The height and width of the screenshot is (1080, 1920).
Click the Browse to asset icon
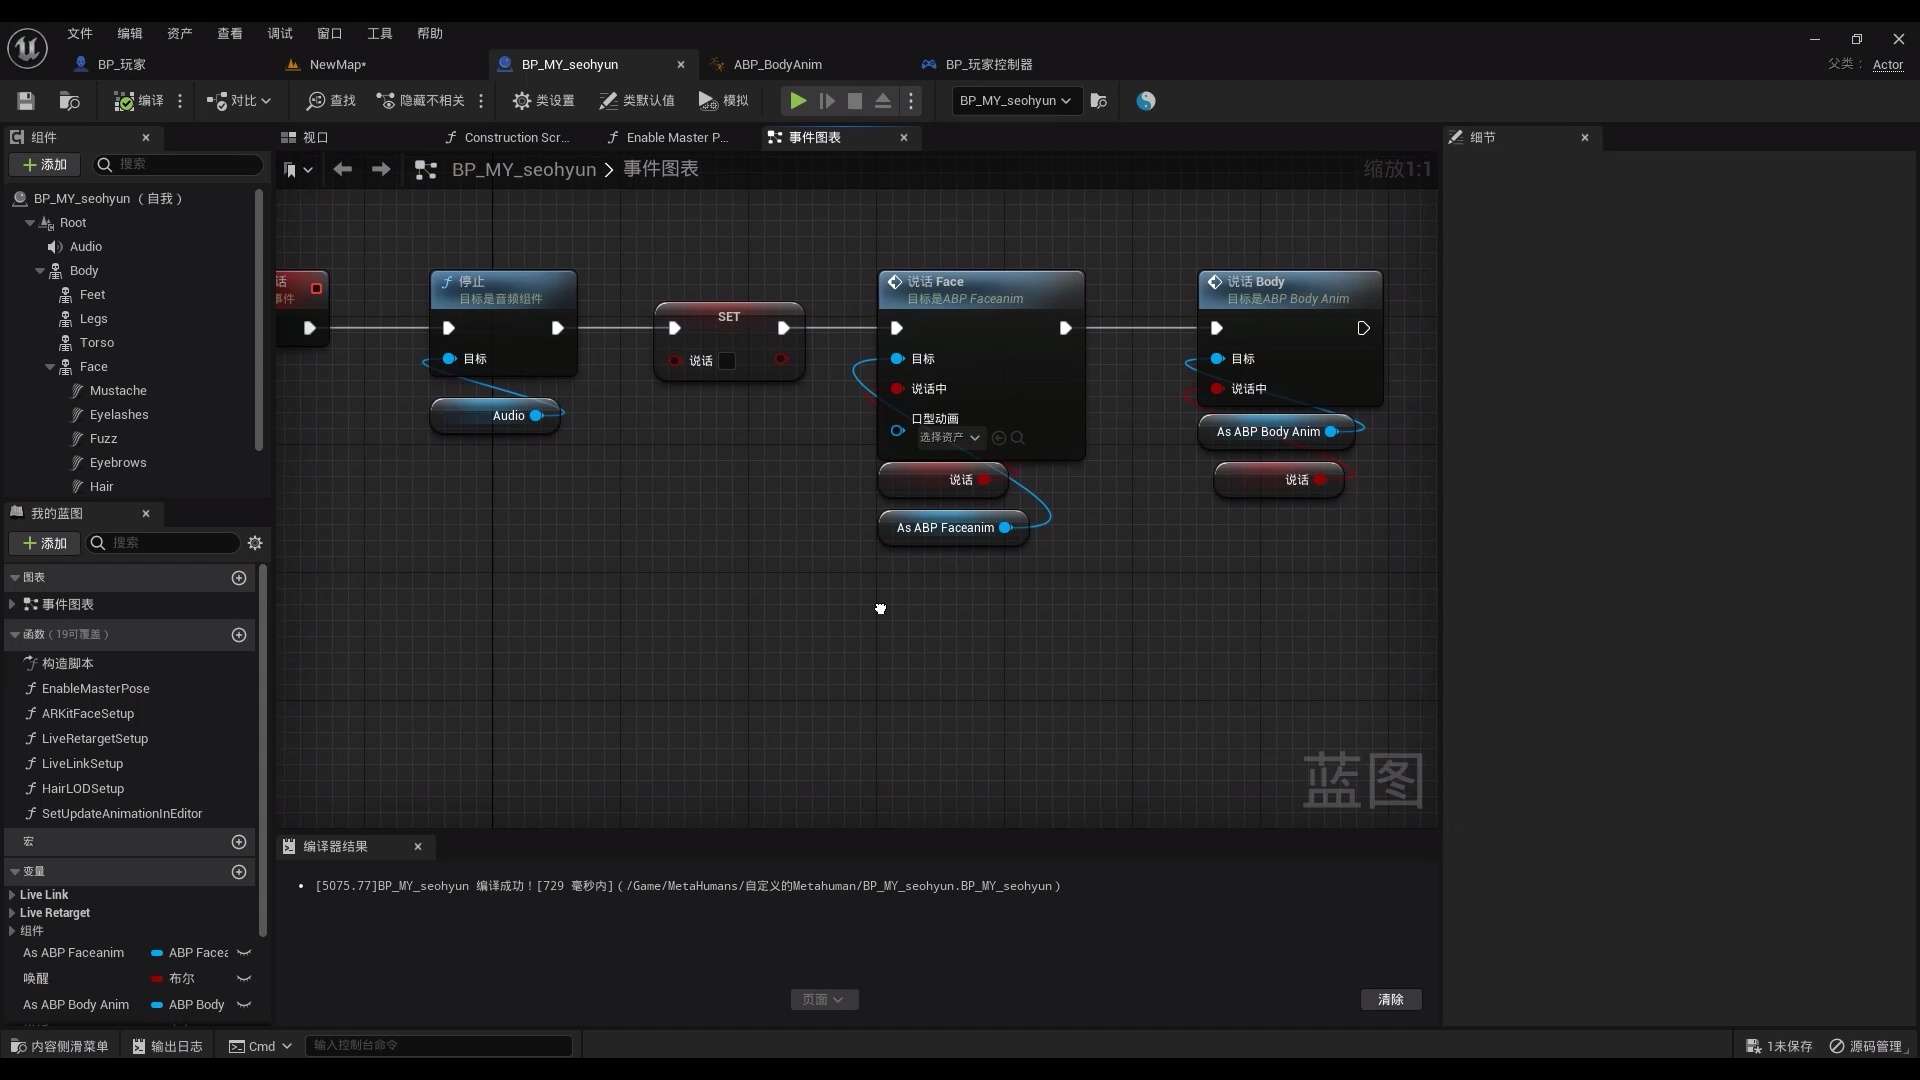click(x=69, y=101)
